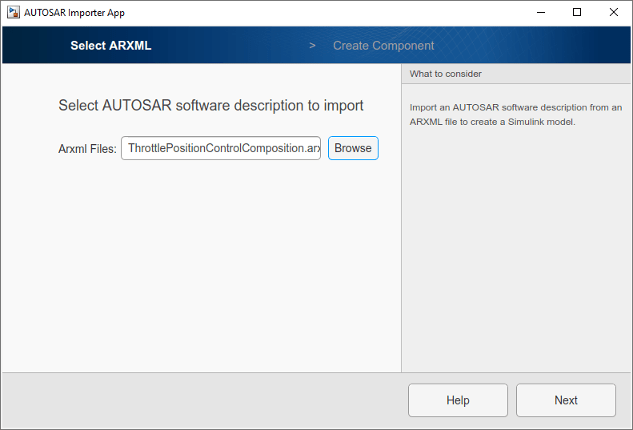633x430 pixels.
Task: Open Help for the importer
Action: tap(458, 400)
